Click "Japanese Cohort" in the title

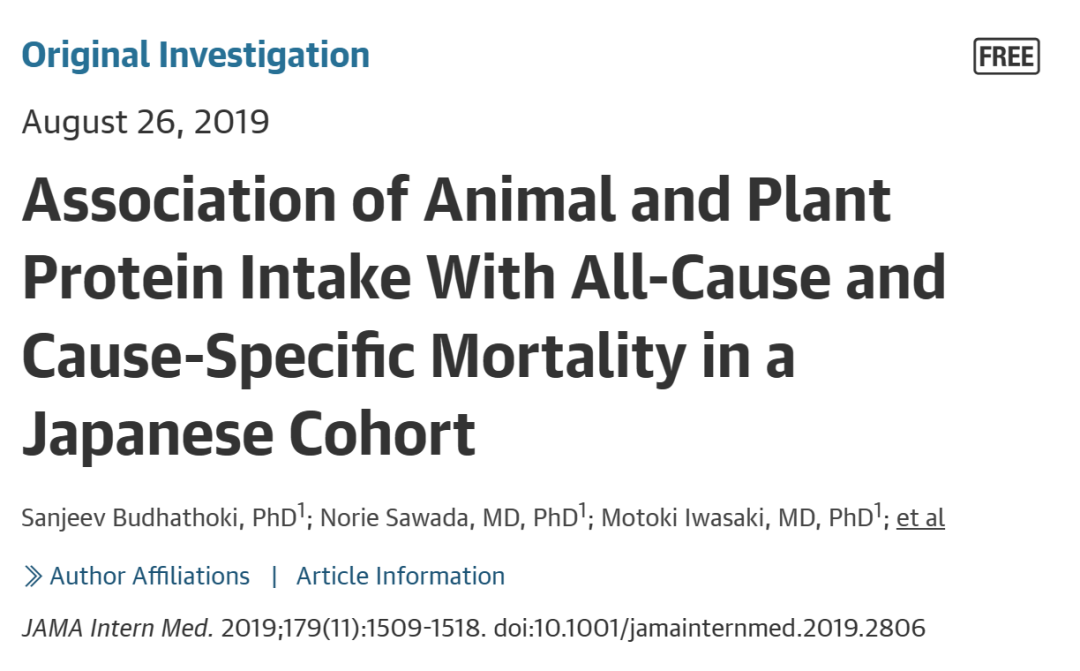click(x=248, y=434)
